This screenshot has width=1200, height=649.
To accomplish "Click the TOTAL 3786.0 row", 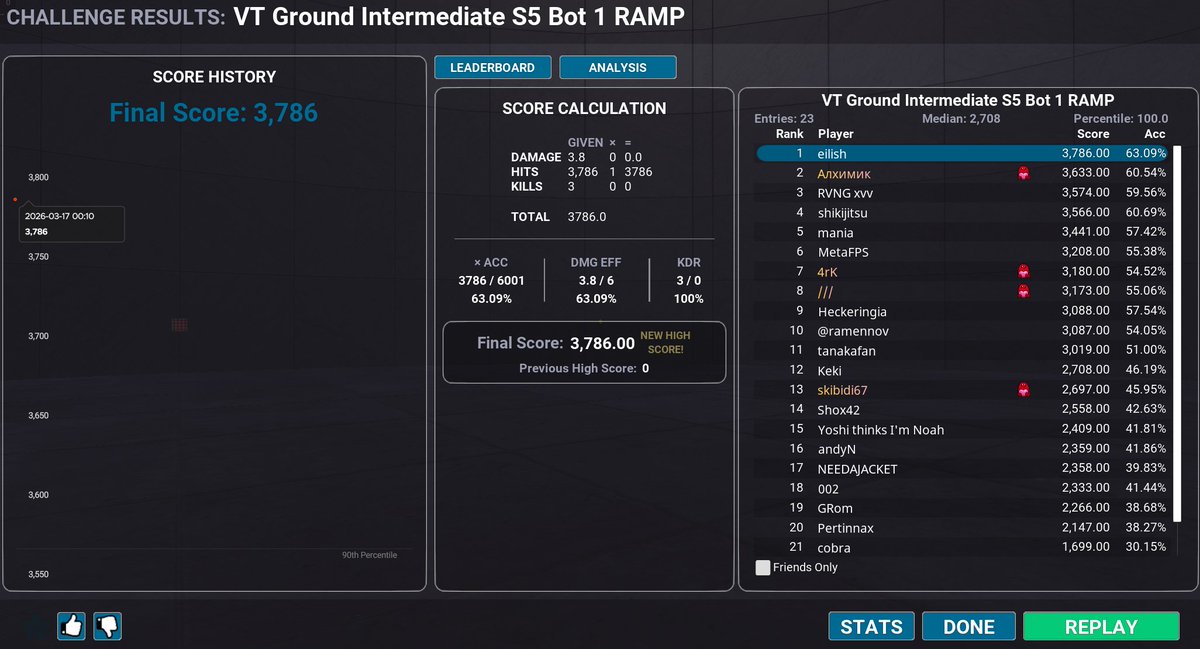I will tap(559, 216).
